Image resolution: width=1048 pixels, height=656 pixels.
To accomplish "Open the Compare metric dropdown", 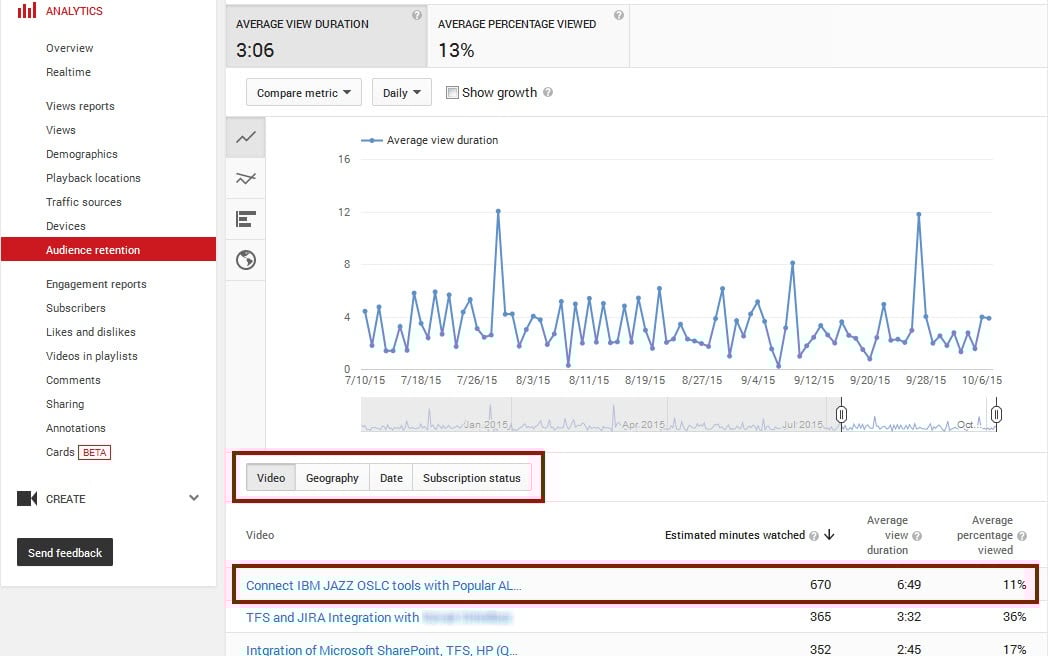I will tap(303, 92).
